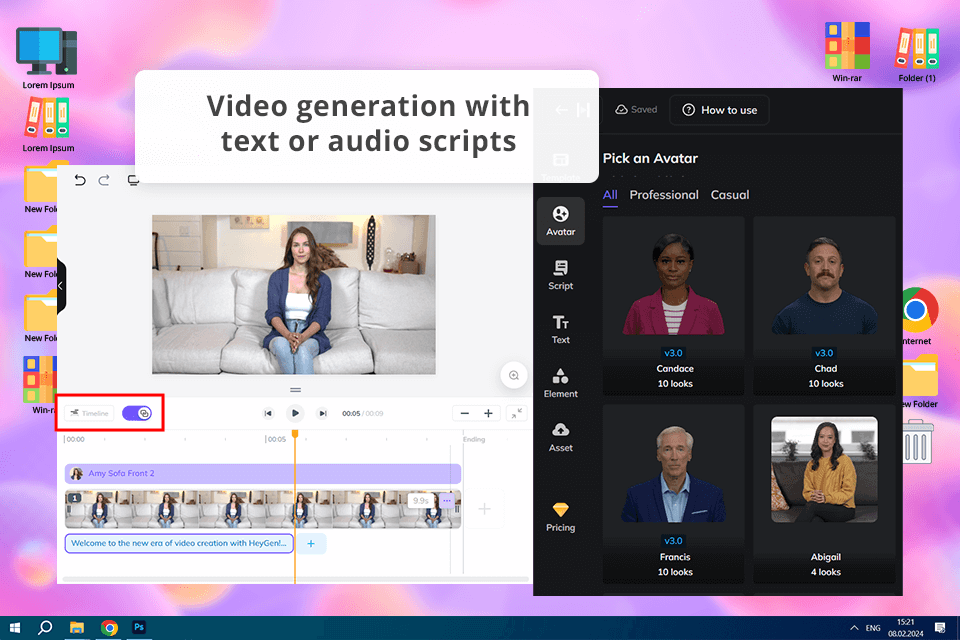
Task: Toggle the timeline mode switch
Action: coord(137,413)
